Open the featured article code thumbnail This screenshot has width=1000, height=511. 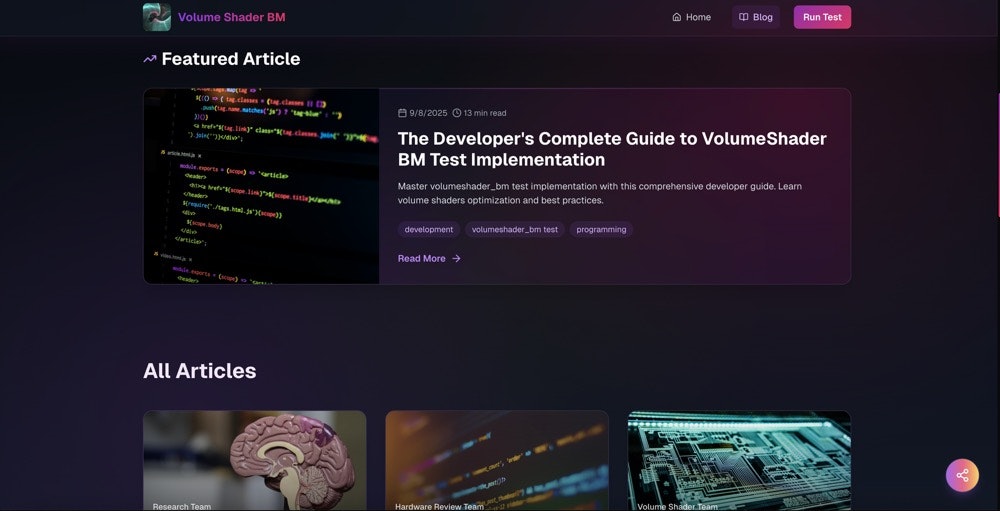coord(261,186)
